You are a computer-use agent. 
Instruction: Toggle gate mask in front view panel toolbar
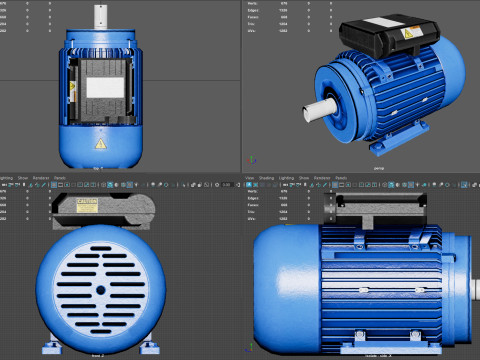(73, 184)
